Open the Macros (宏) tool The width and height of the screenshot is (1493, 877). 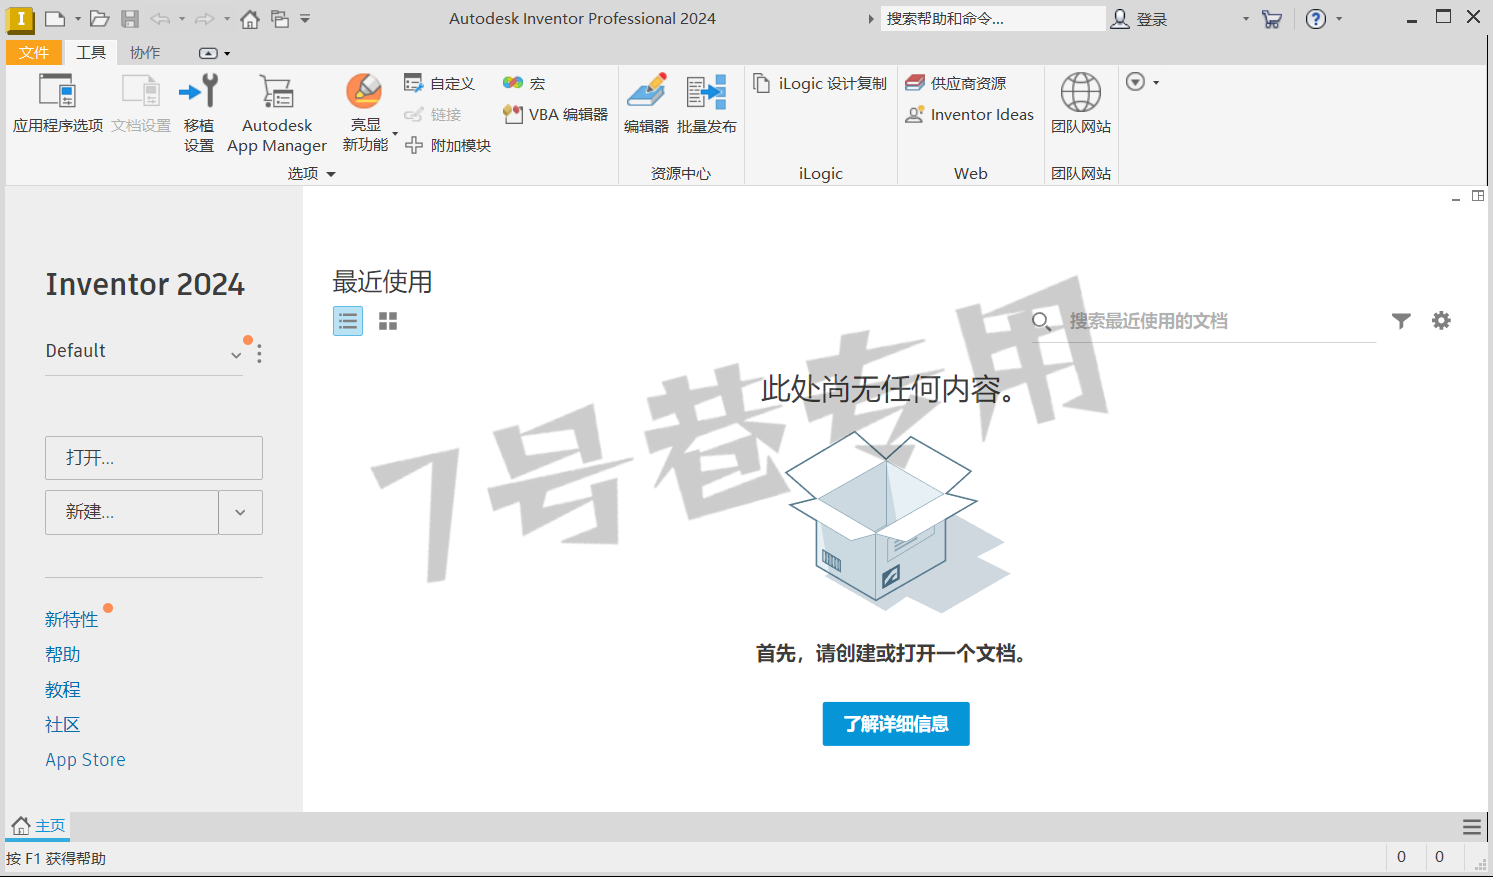[524, 84]
